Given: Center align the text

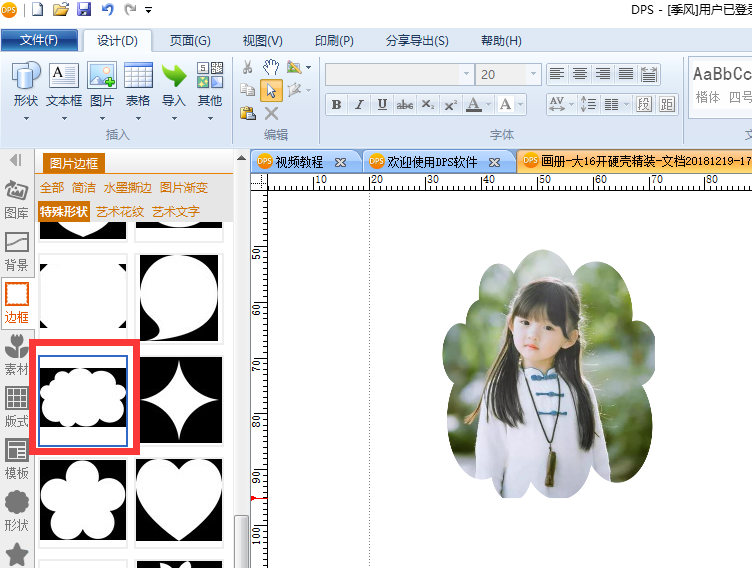Looking at the screenshot, I should coord(580,74).
